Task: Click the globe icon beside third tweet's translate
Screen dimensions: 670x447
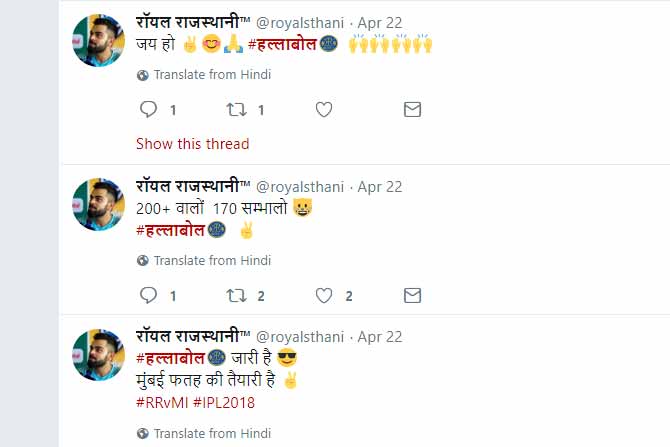Action: 143,433
